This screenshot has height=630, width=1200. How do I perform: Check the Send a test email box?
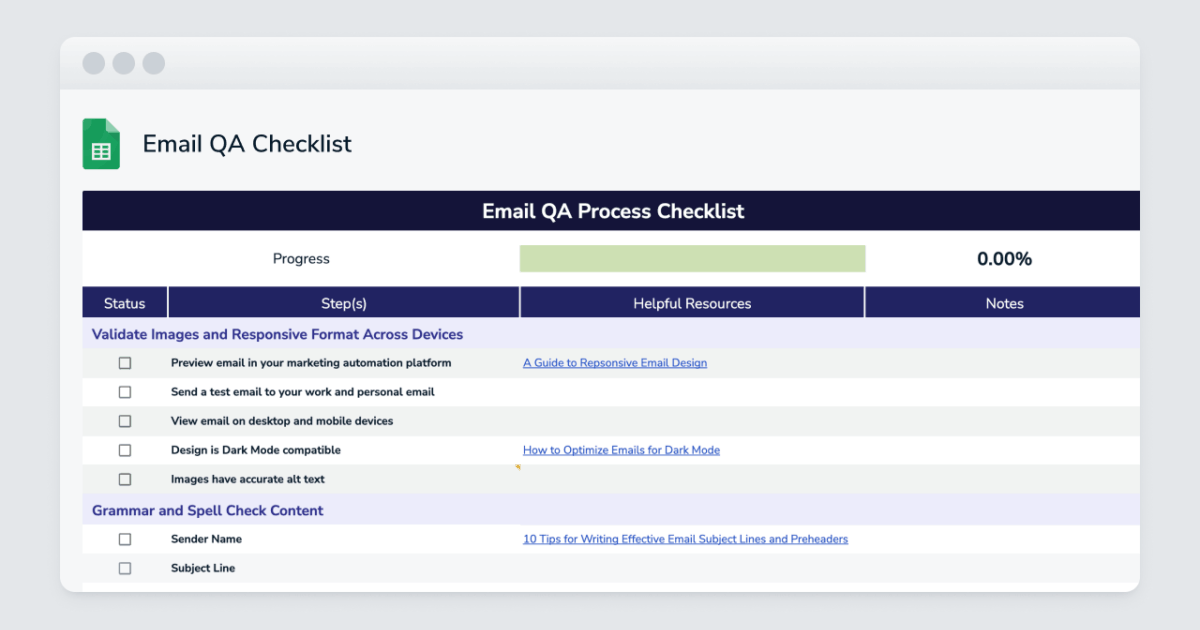pos(124,392)
